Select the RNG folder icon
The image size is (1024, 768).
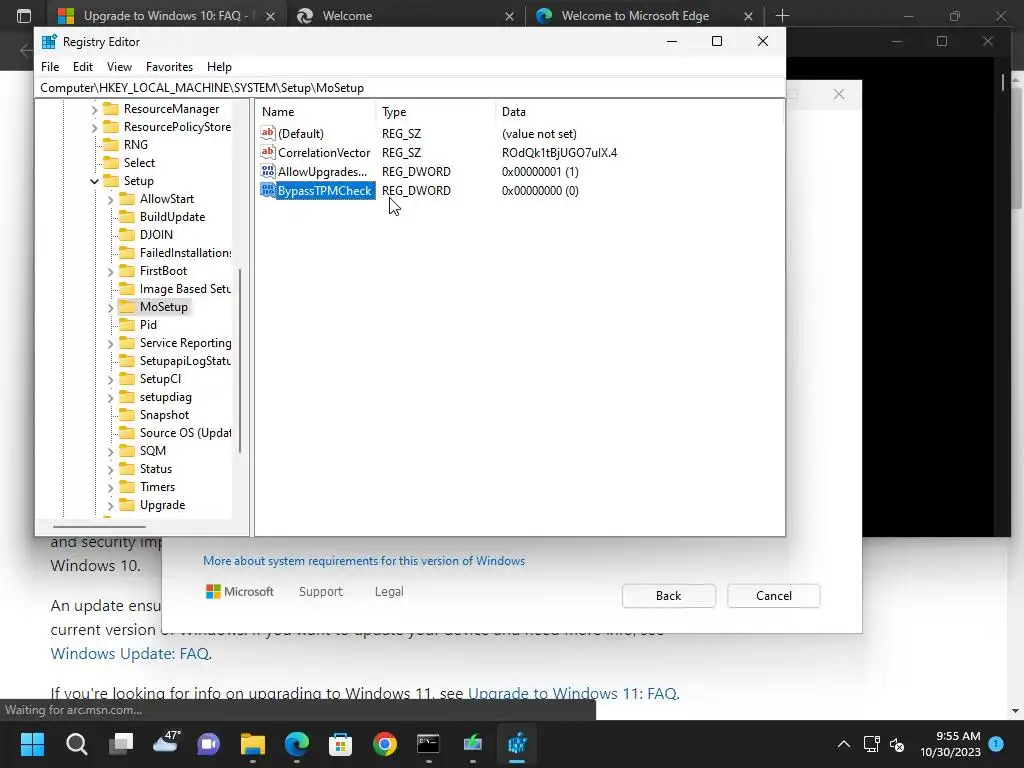coord(112,144)
